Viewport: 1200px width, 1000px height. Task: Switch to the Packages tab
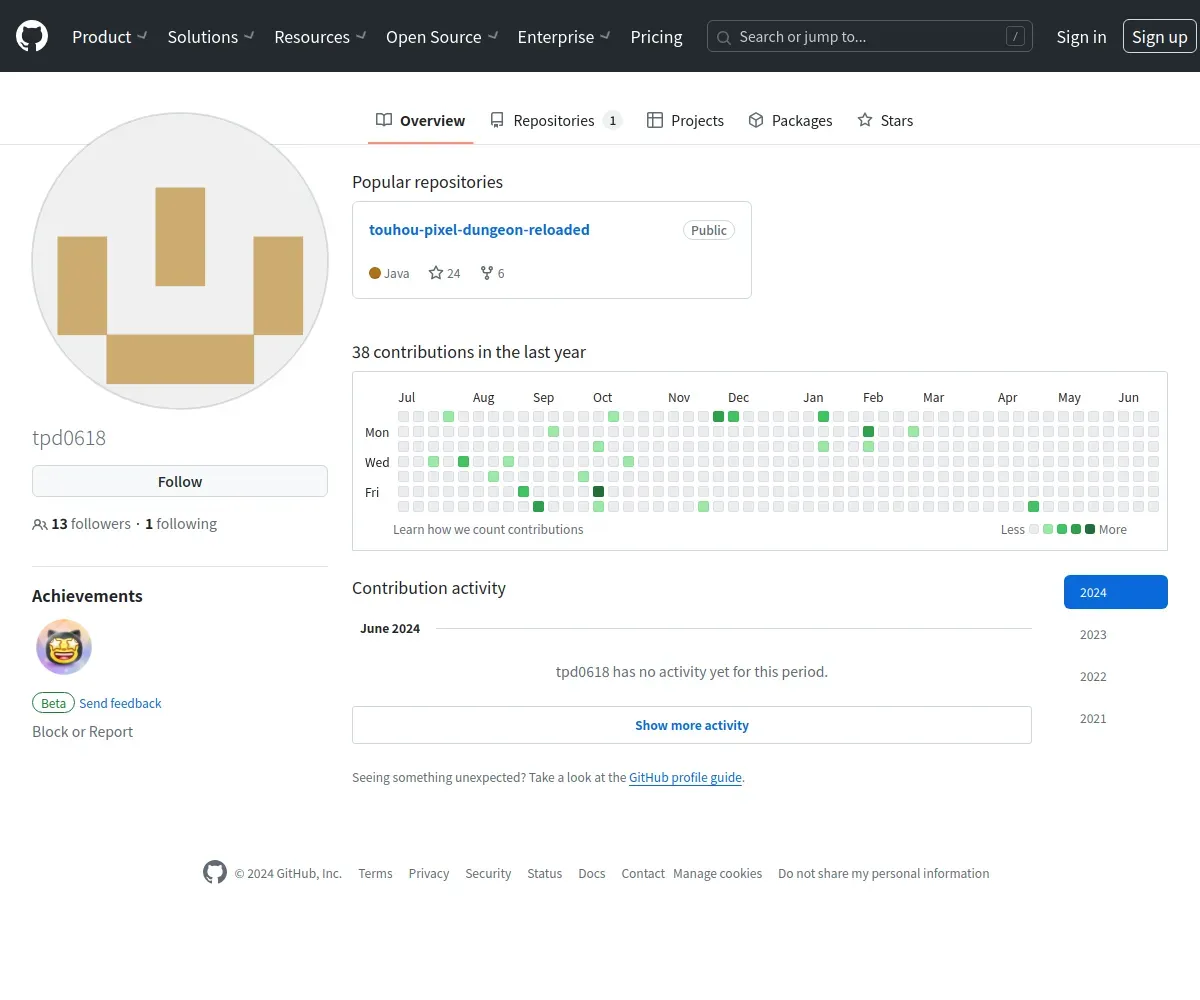[x=790, y=120]
